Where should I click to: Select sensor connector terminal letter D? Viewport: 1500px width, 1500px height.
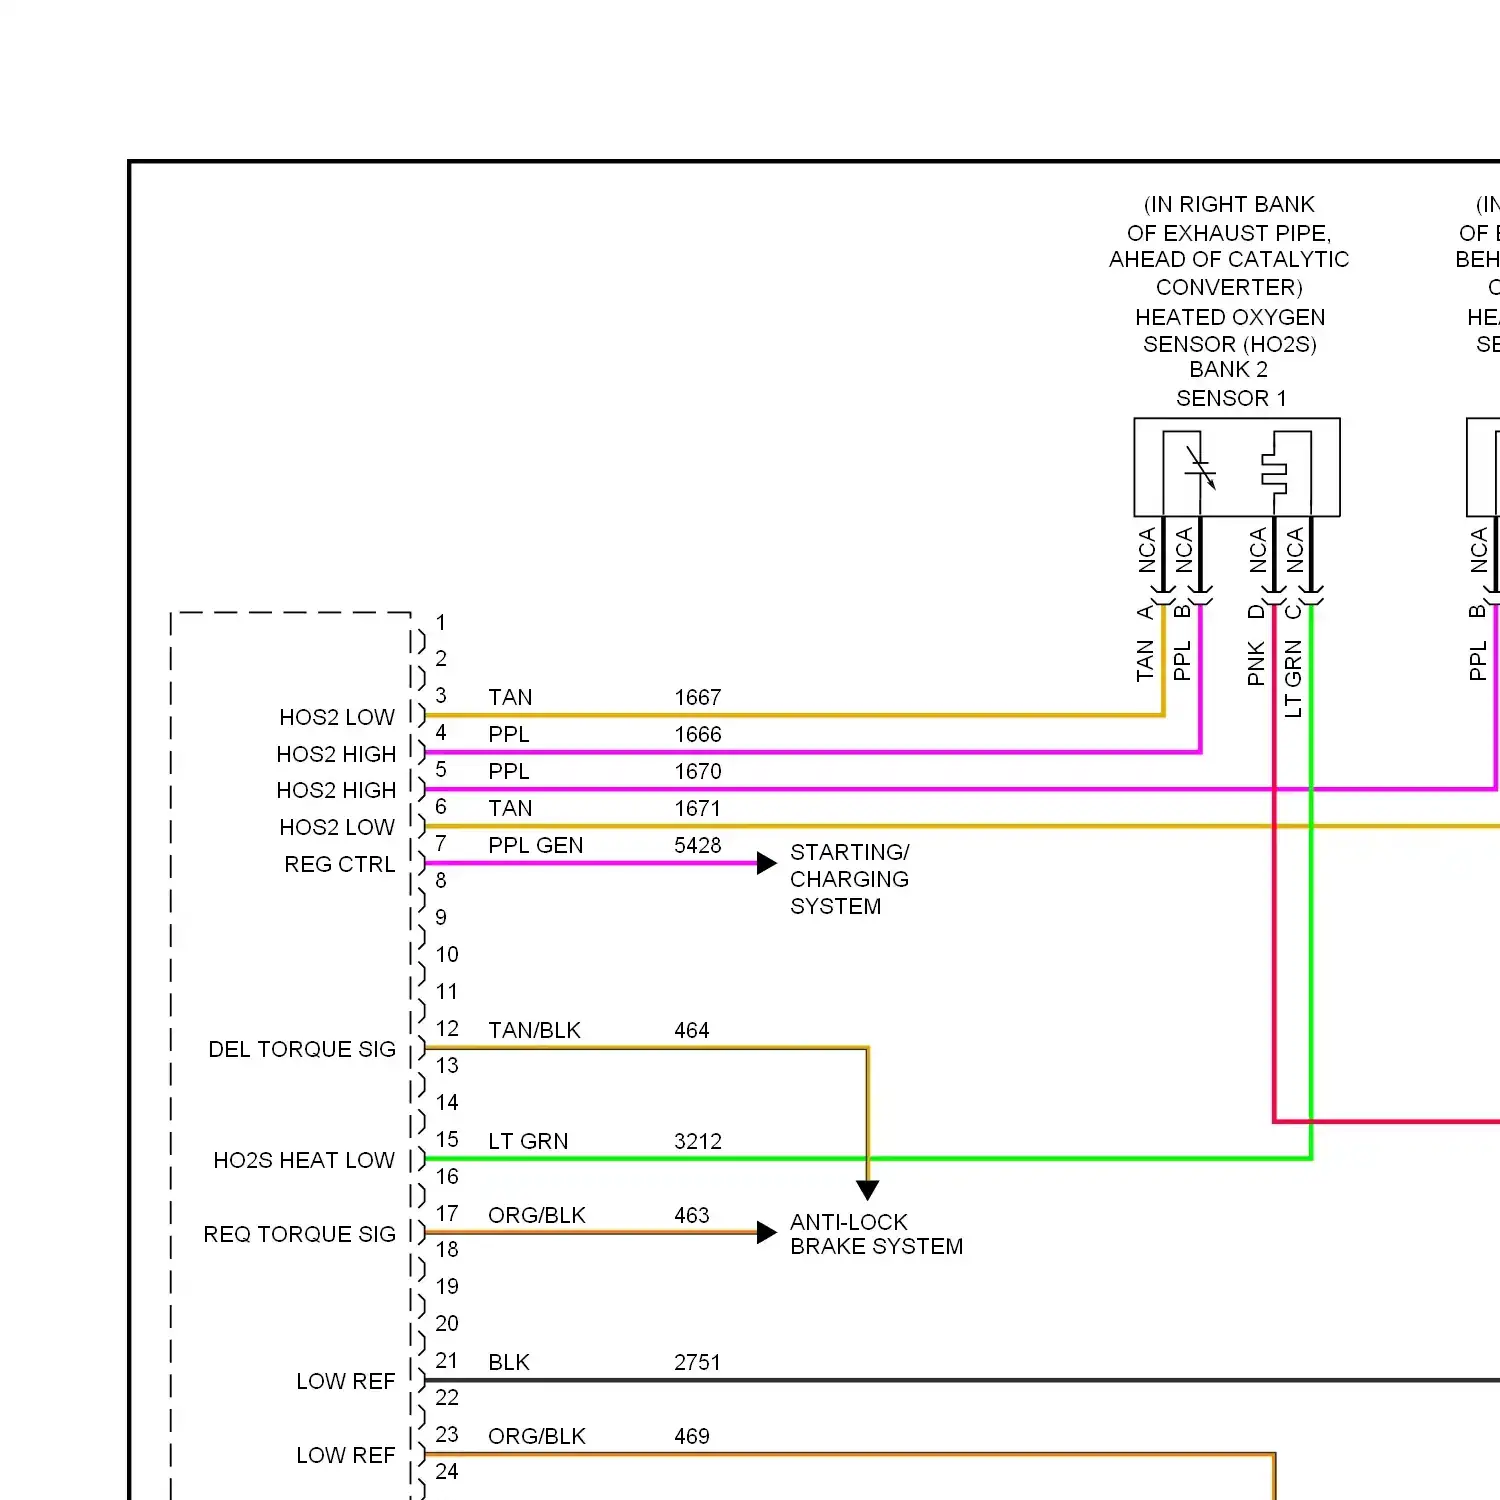1256,612
